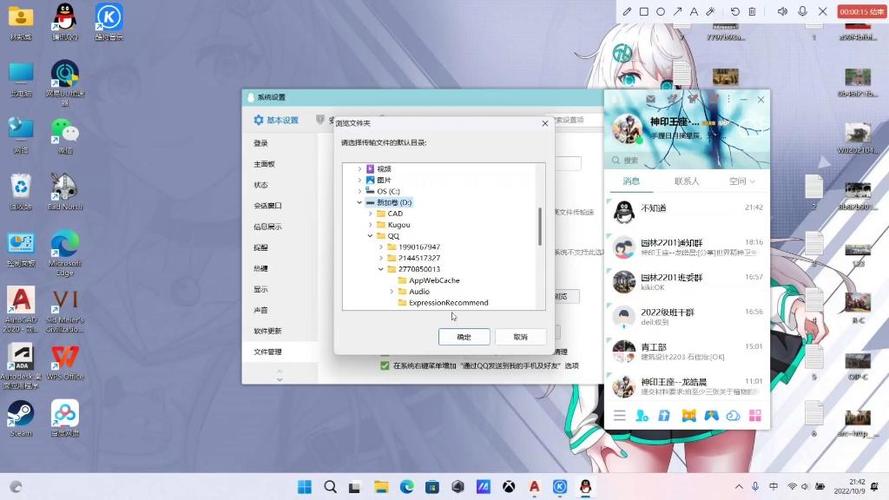The width and height of the screenshot is (889, 500).
Task: Open the cloud icon in QQ bottom bar
Action: pyautogui.click(x=733, y=416)
